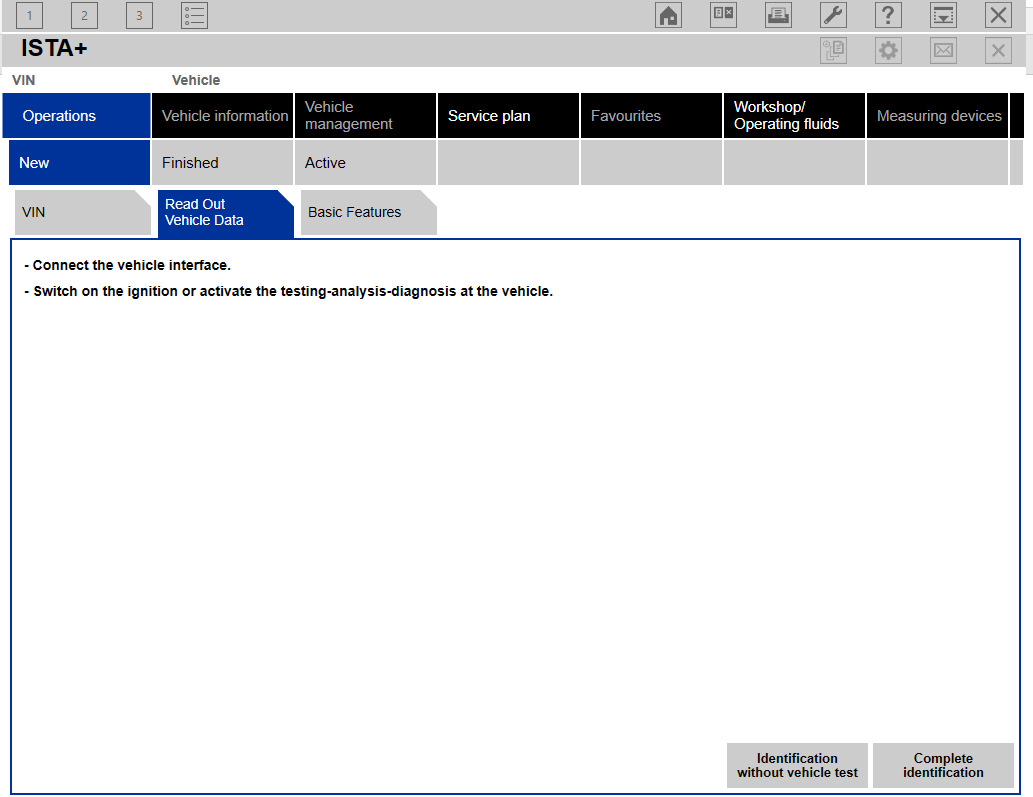
Task: Click the printer icon
Action: (778, 15)
